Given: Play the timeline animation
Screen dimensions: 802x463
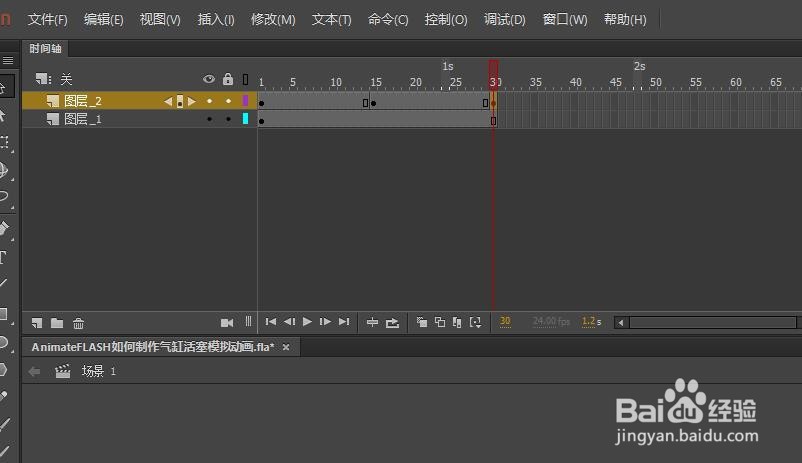Looking at the screenshot, I should (307, 322).
